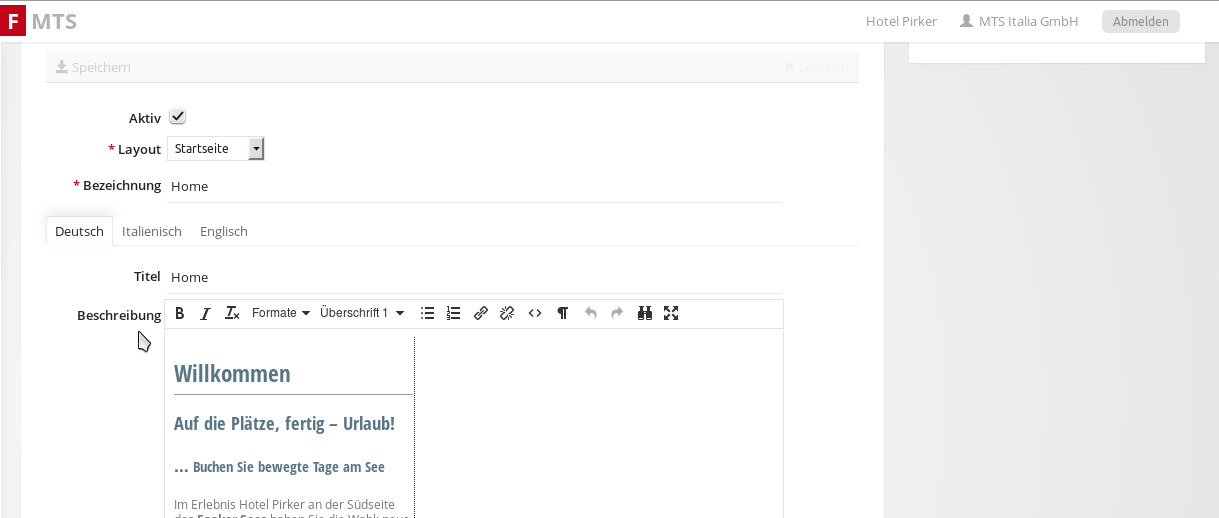Toggle fullscreen editor mode
Image resolution: width=1219 pixels, height=518 pixels.
click(x=671, y=313)
